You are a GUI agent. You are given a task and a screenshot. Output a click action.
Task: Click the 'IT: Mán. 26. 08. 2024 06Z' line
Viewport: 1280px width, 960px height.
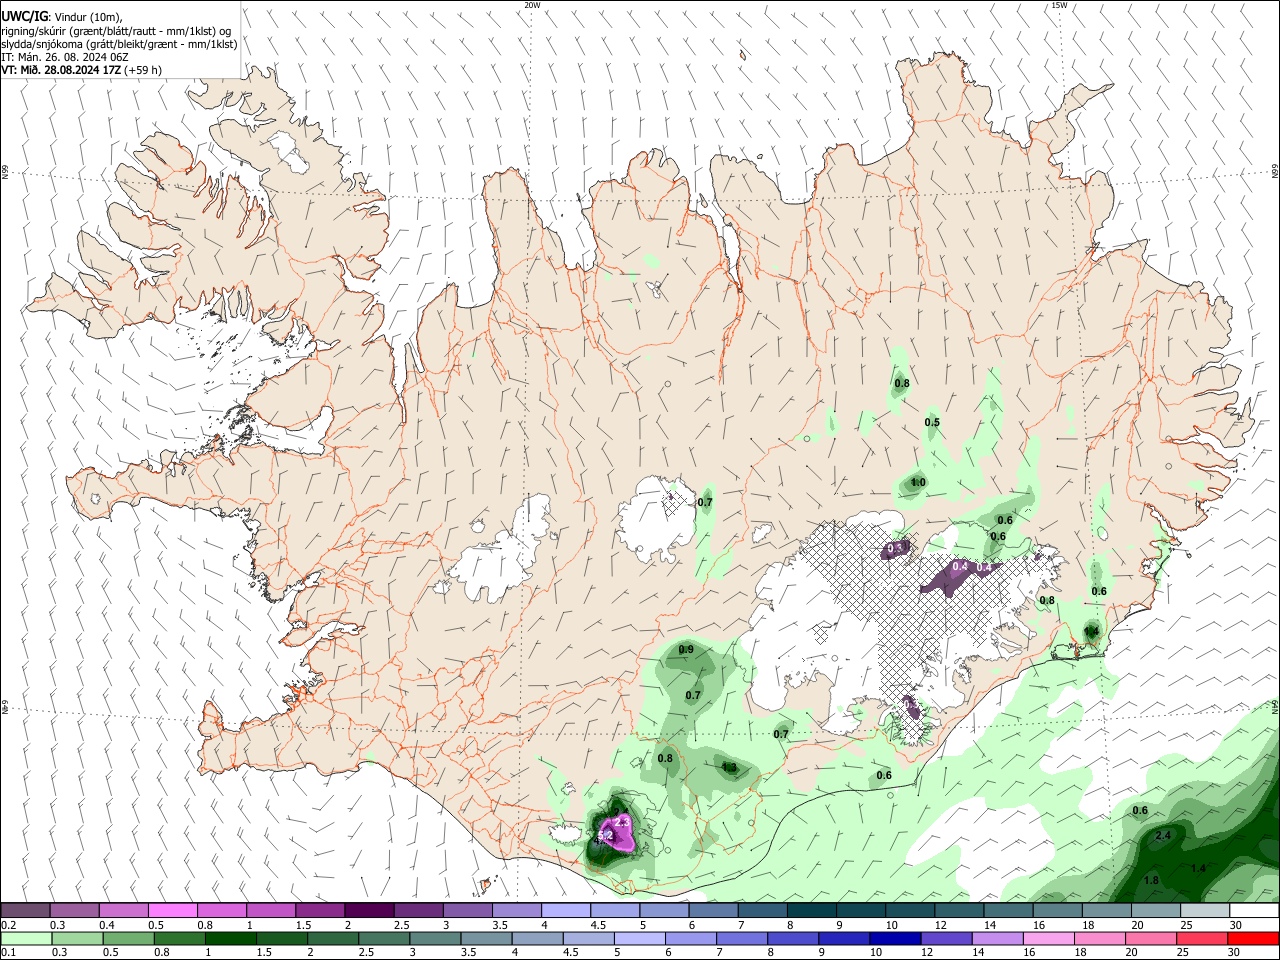pyautogui.click(x=65, y=57)
